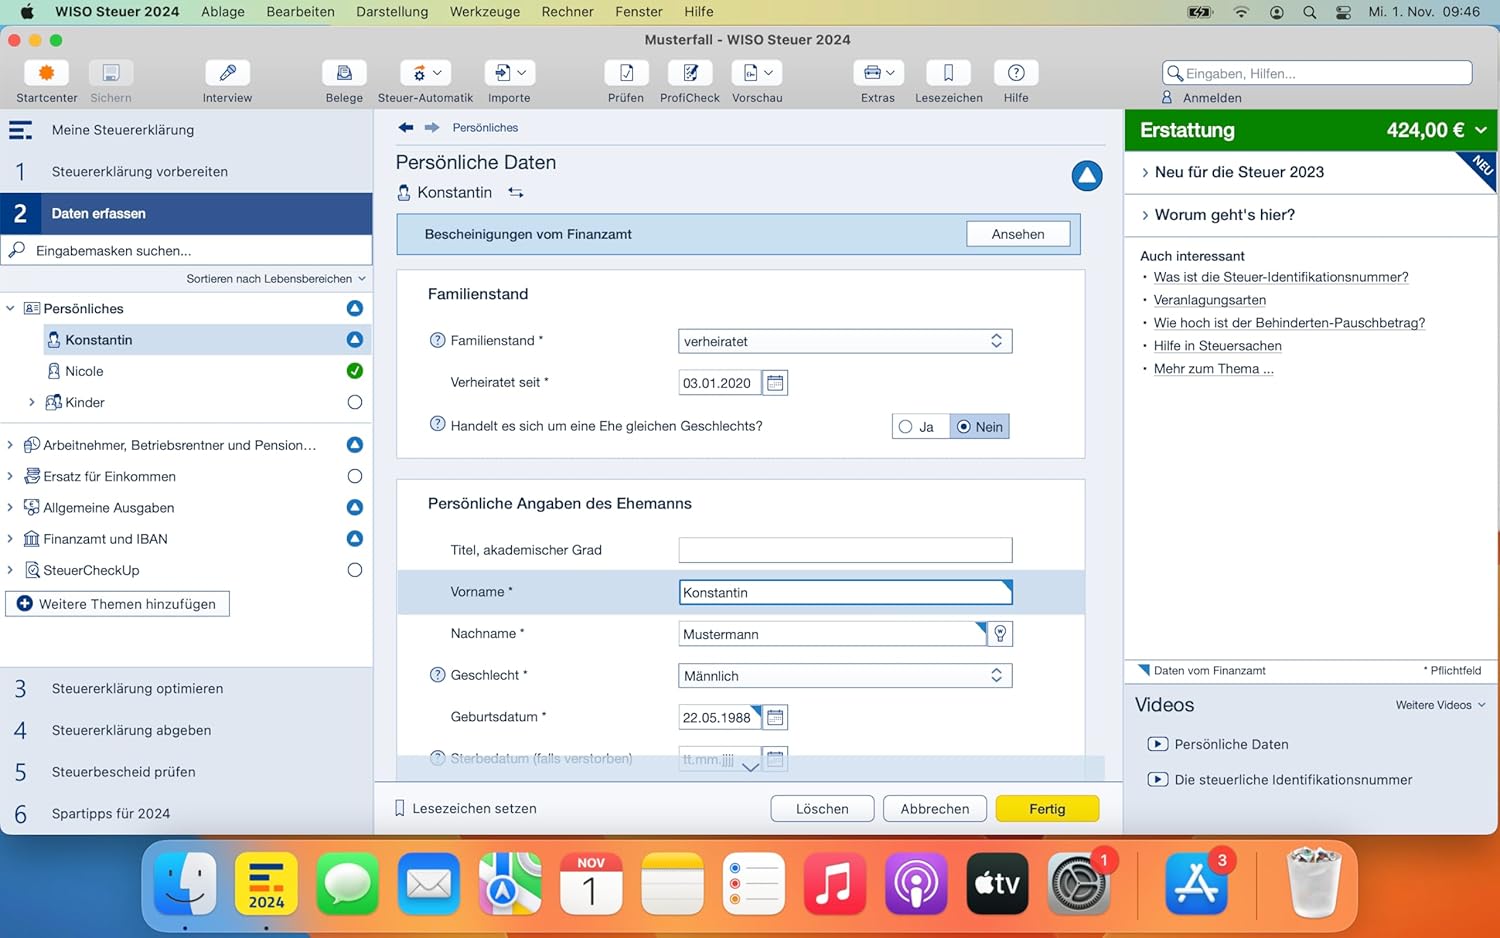The image size is (1500, 938).
Task: Open the Veranlagungsarten link
Action: click(x=1210, y=300)
